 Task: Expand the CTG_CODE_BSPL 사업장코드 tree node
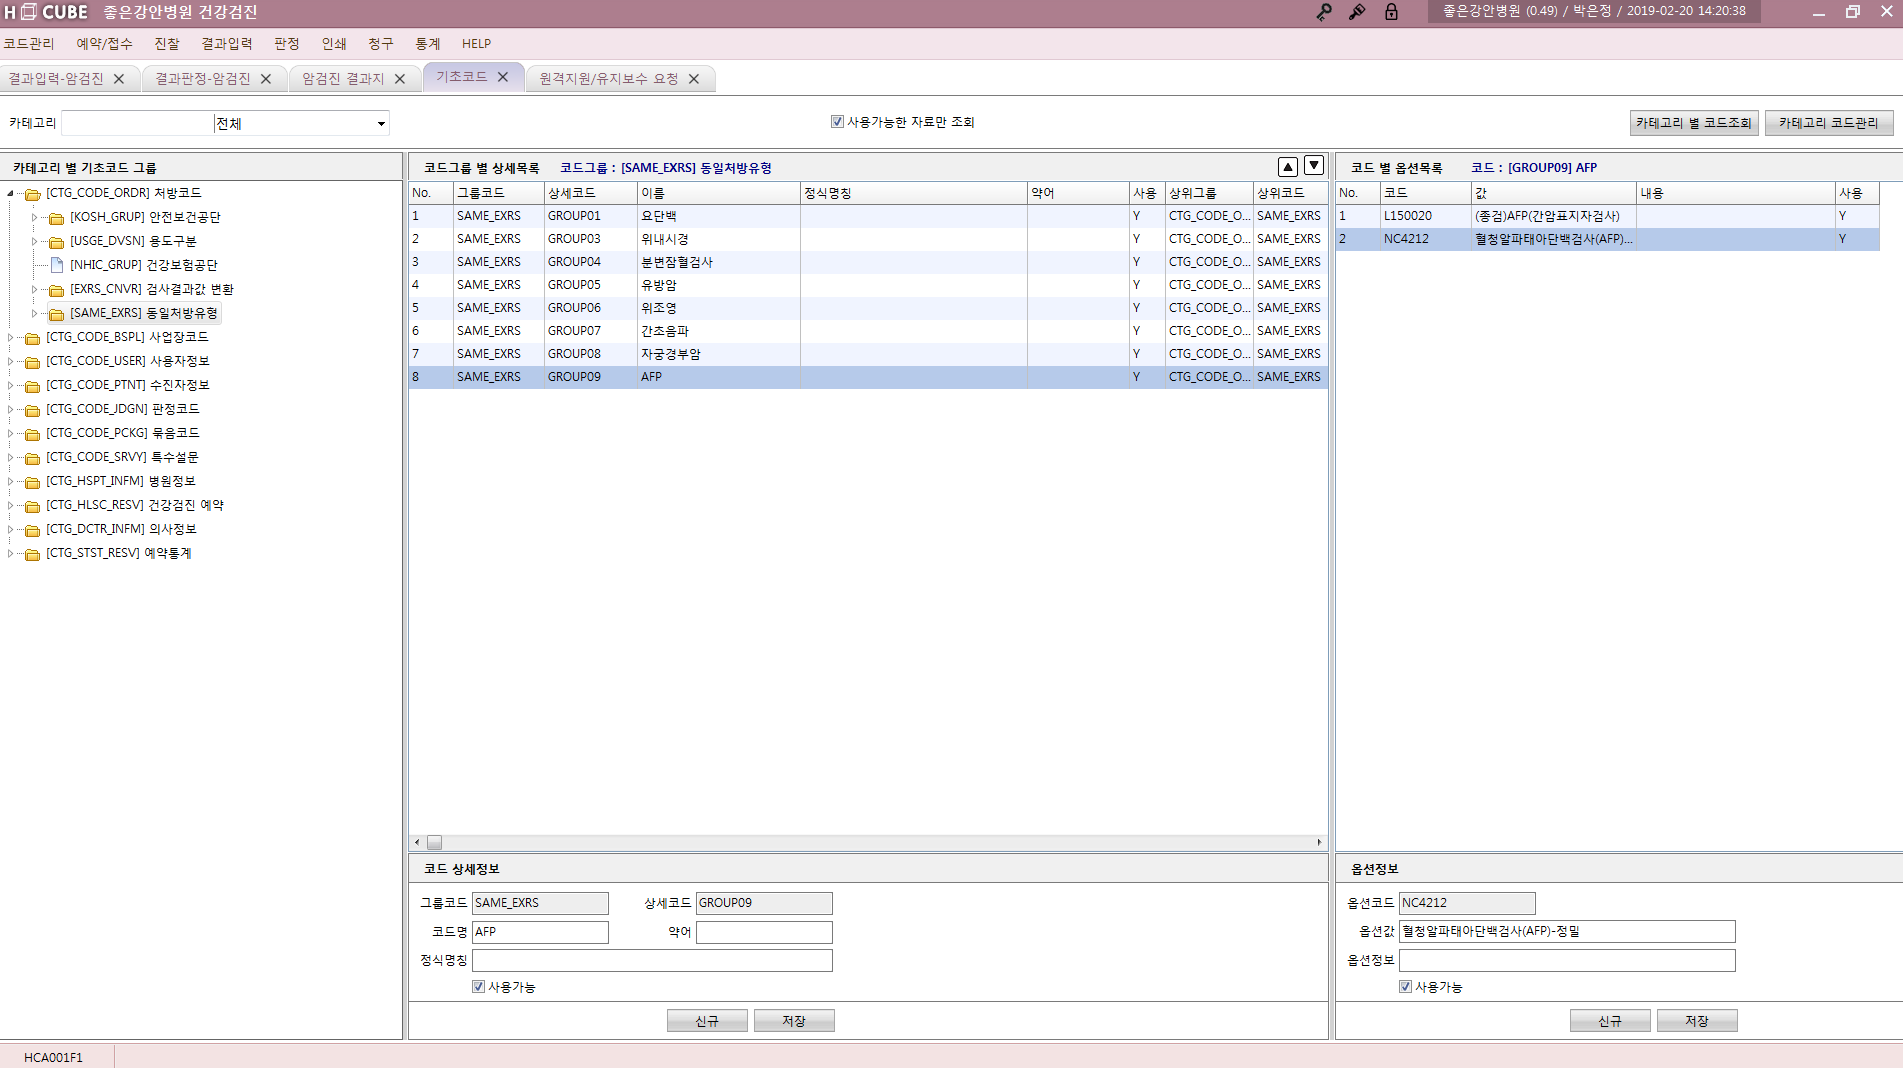pos(10,337)
